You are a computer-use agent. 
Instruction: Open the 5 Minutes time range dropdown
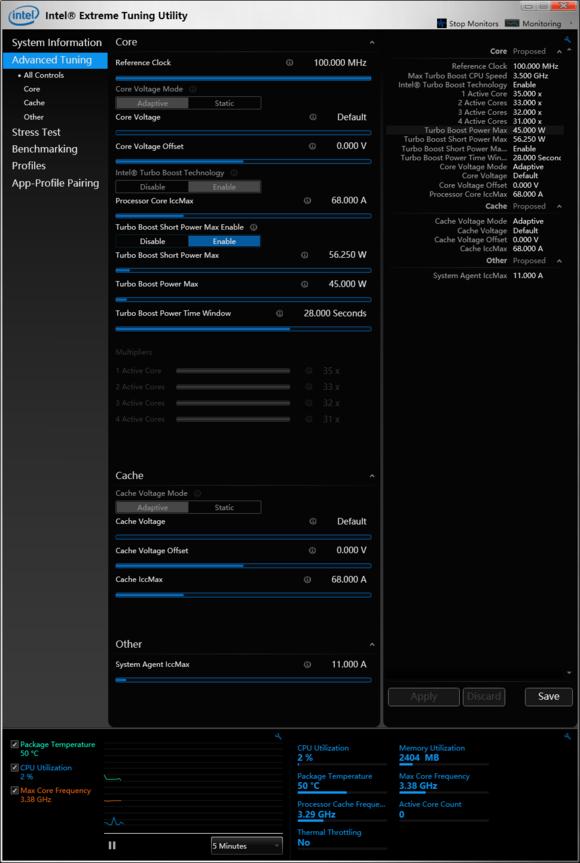247,846
